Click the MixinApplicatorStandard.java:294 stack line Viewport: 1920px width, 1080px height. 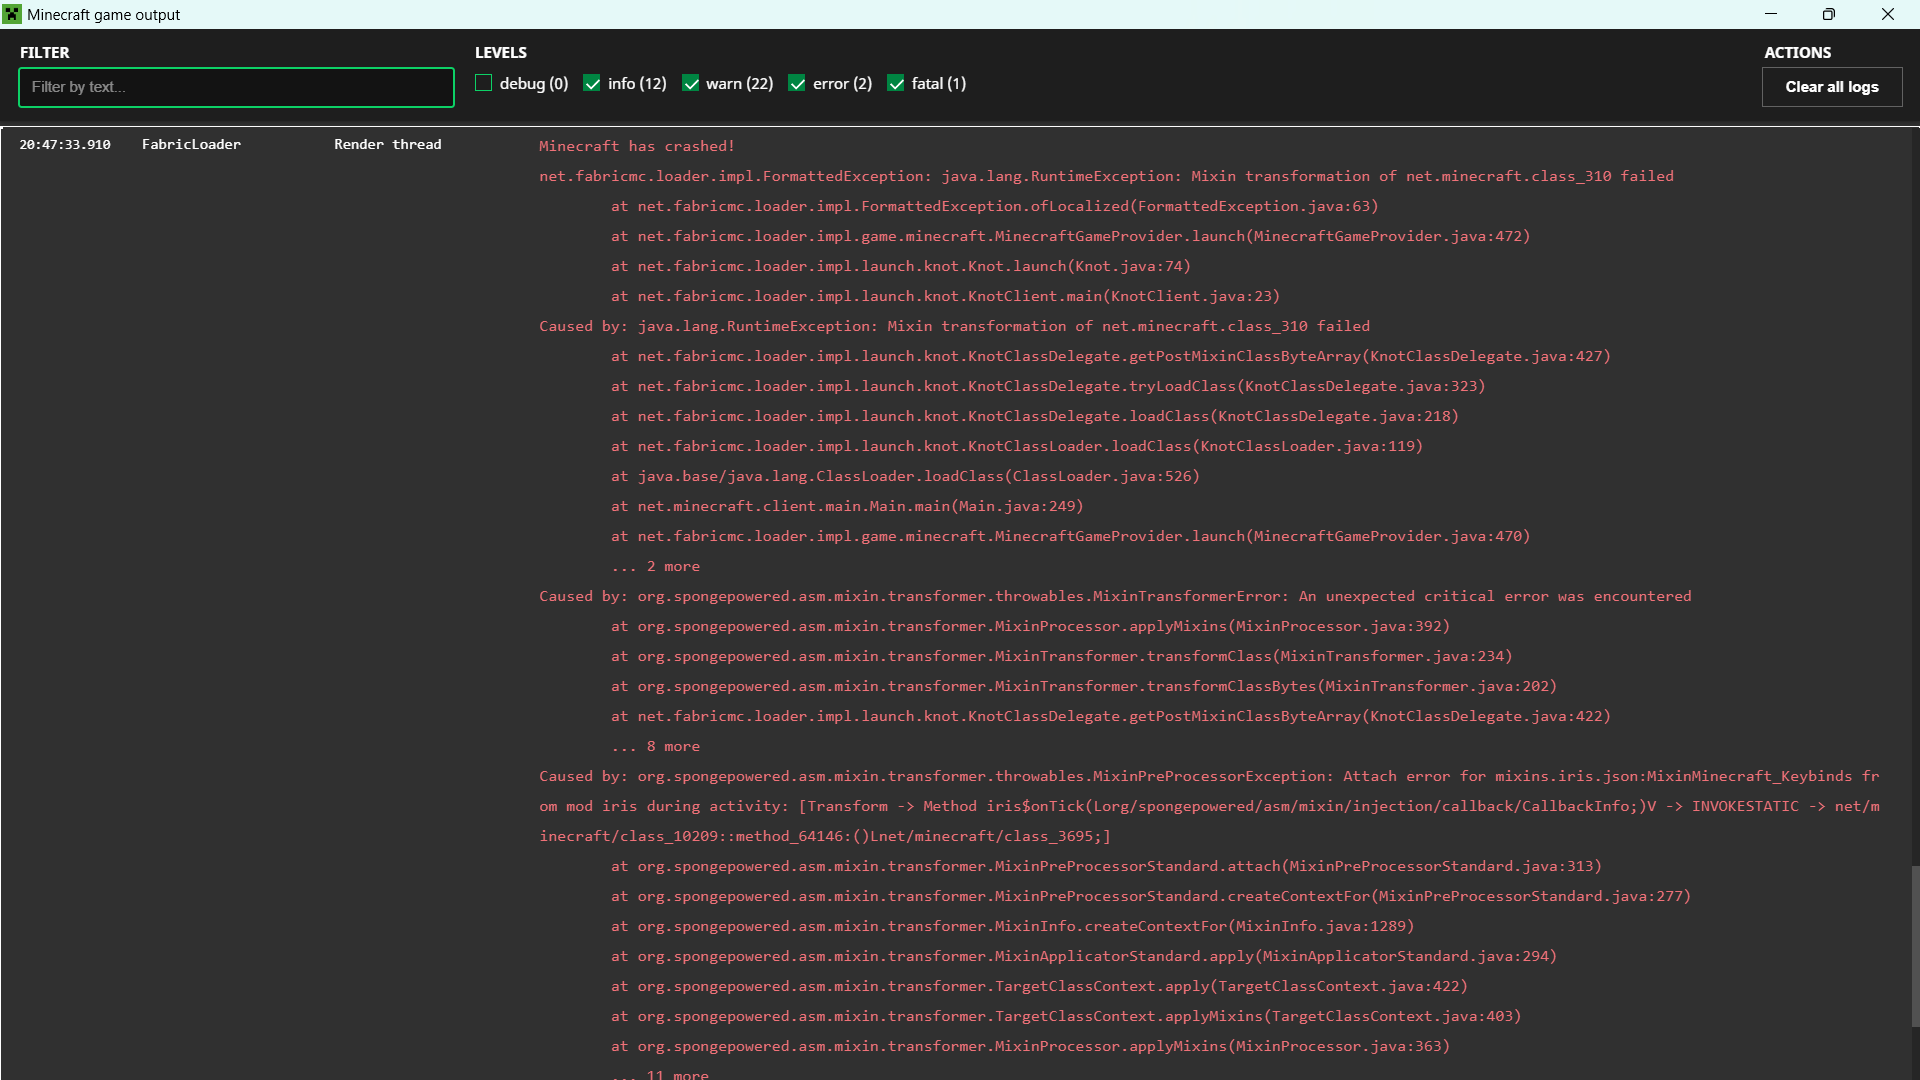tap(1084, 956)
